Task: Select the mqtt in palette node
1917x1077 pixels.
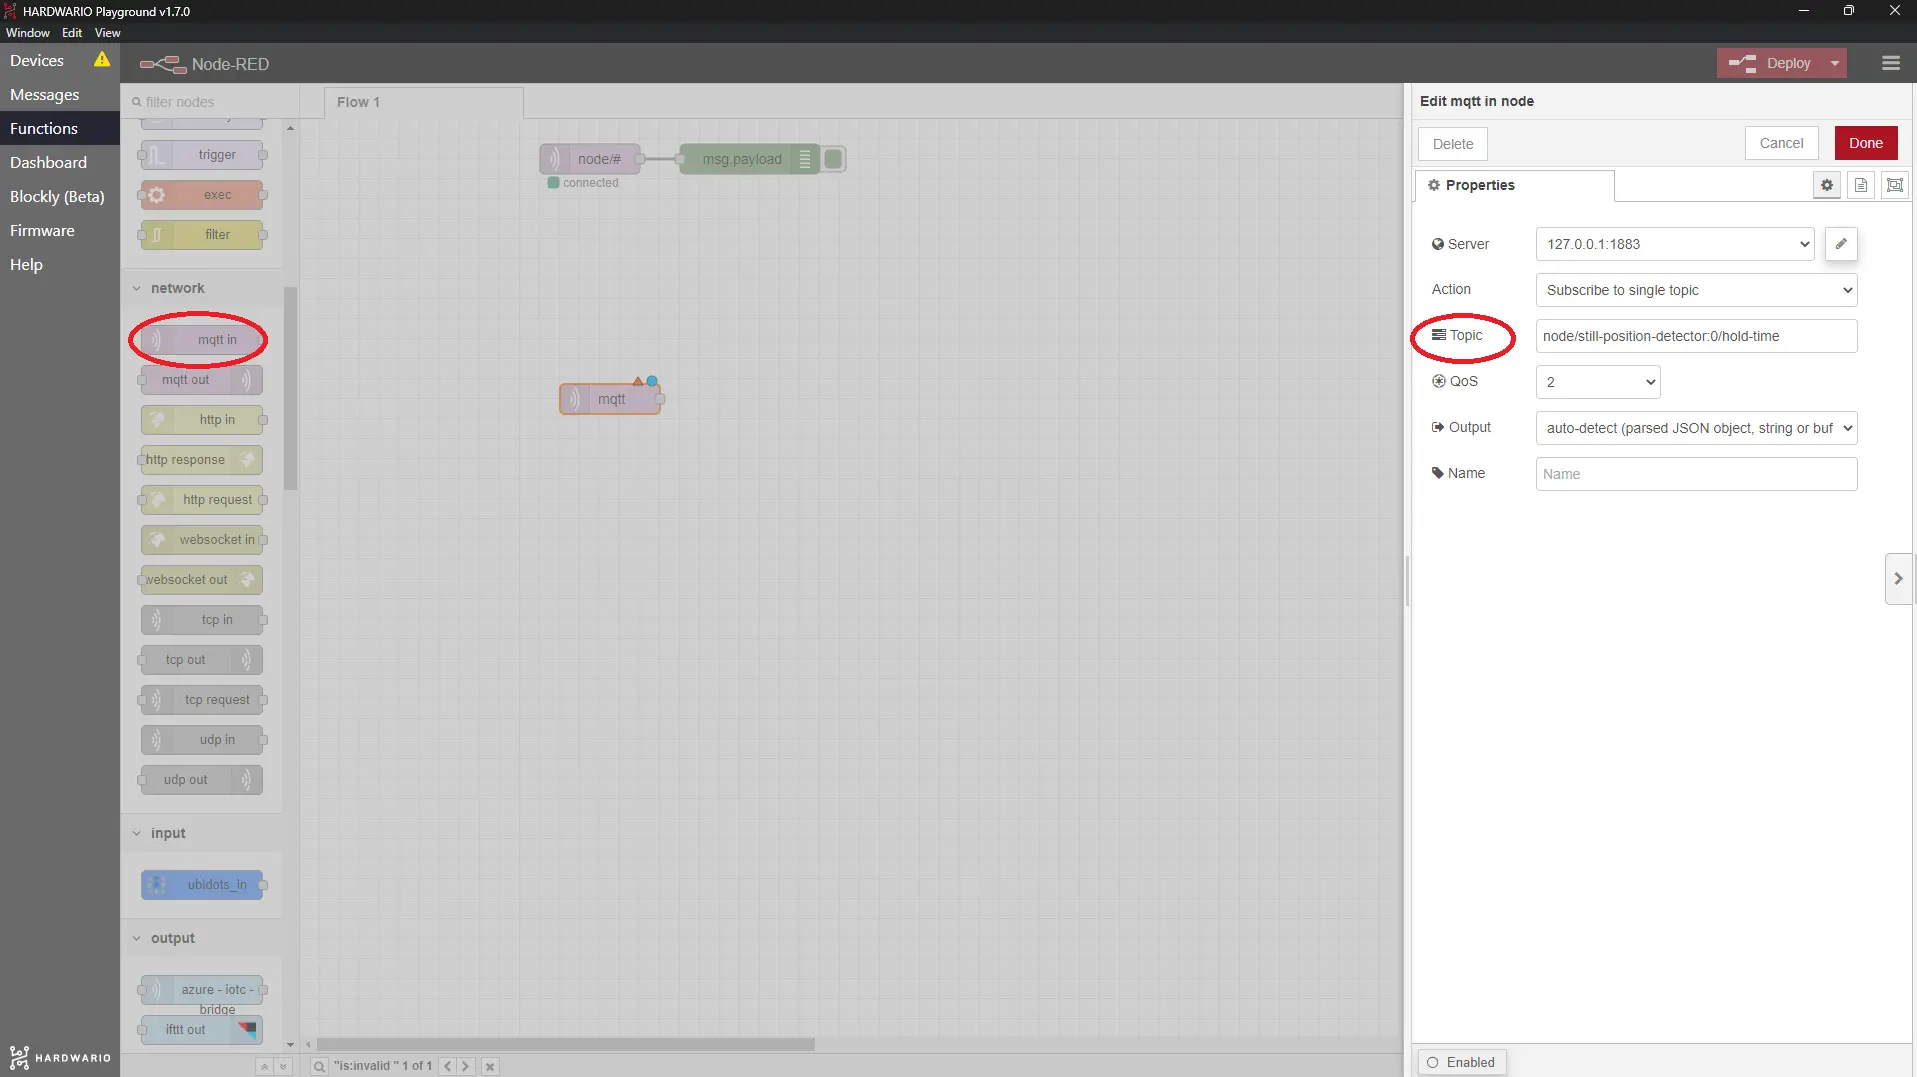Action: point(202,340)
